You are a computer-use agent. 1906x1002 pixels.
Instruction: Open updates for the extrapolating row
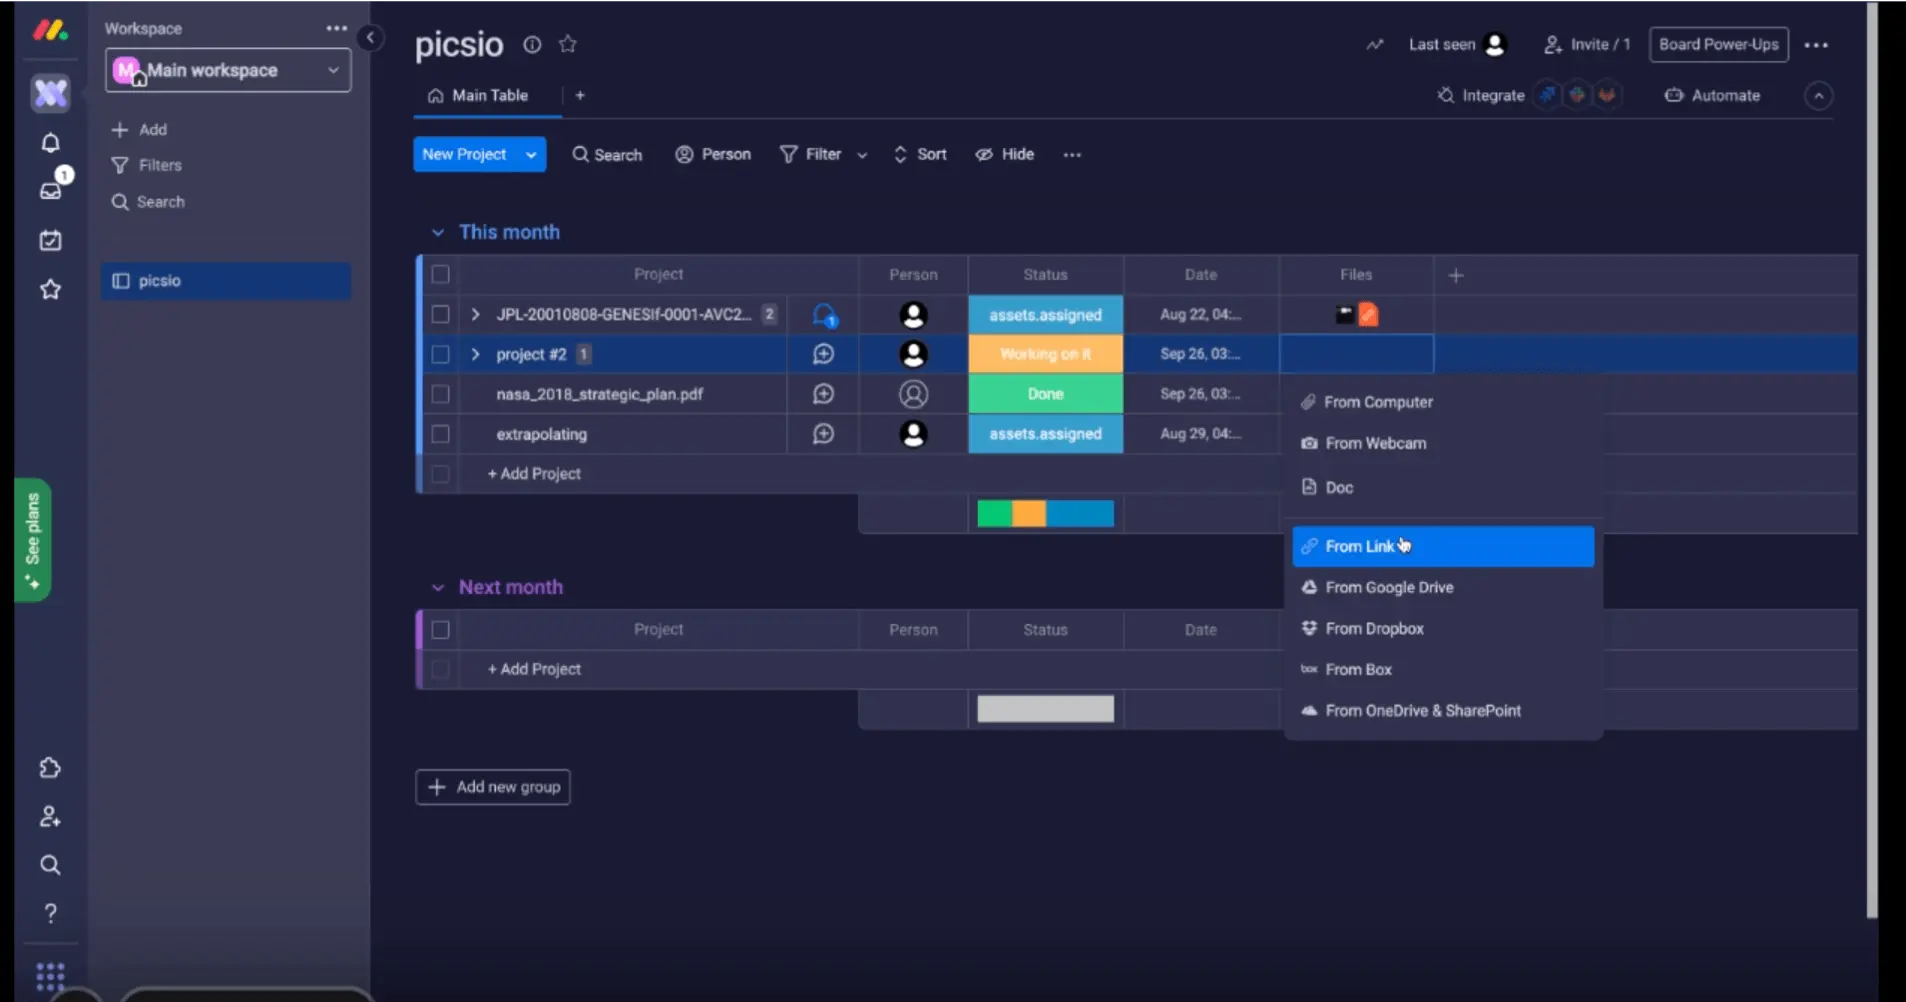(x=823, y=434)
